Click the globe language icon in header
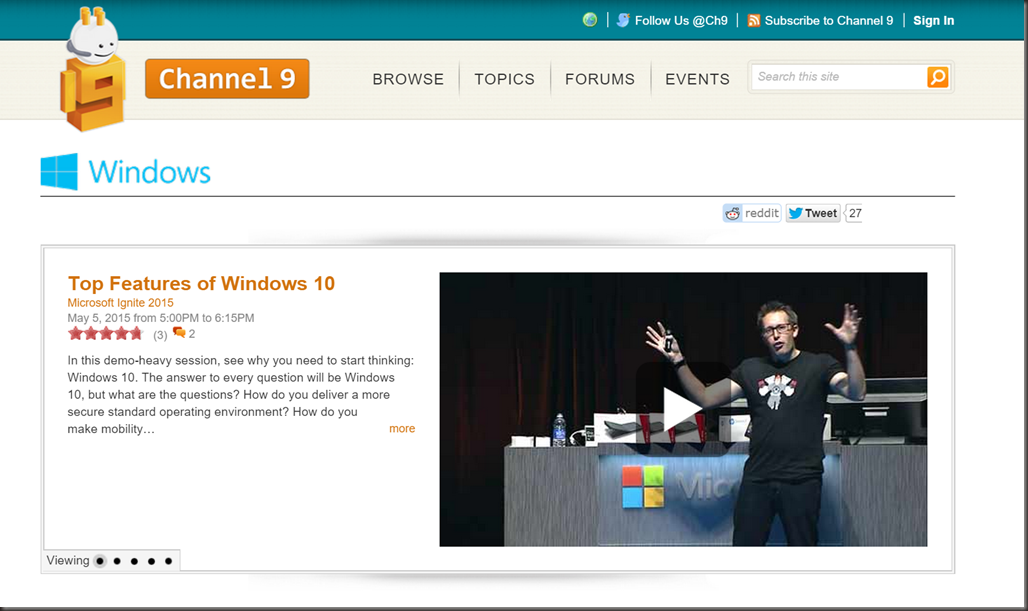This screenshot has width=1028, height=611. tap(590, 20)
